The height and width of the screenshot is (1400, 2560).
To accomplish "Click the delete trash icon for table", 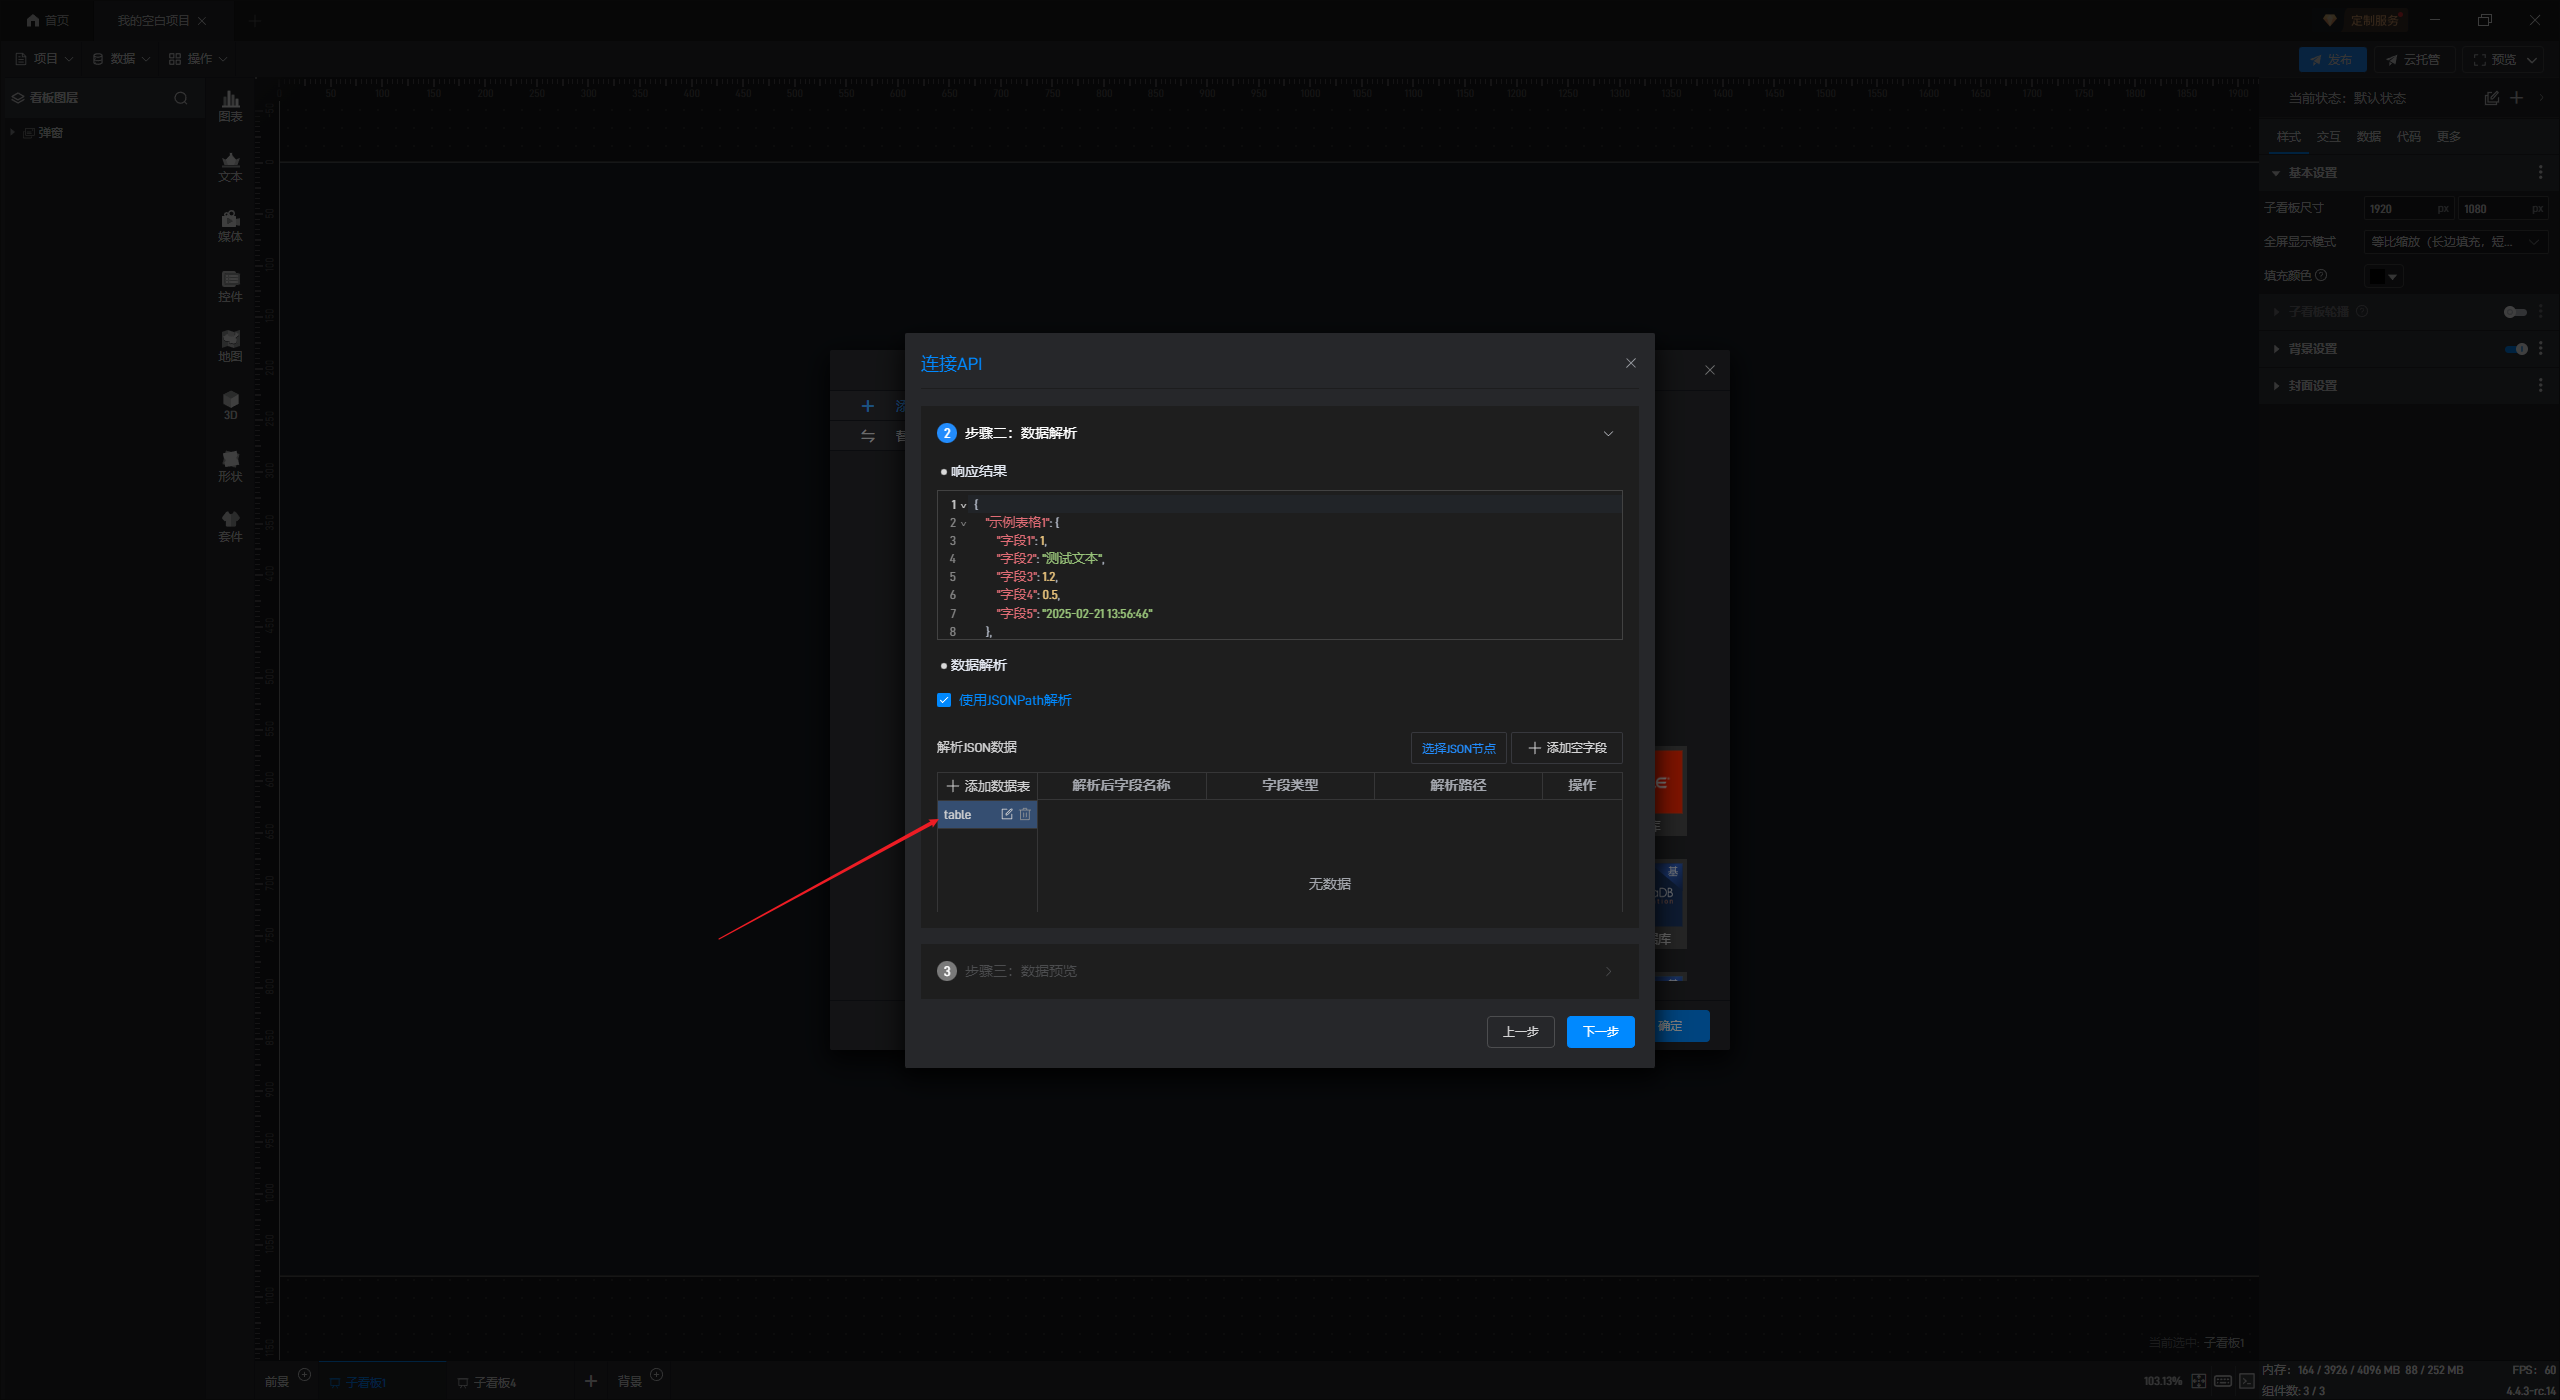I will tap(1025, 814).
